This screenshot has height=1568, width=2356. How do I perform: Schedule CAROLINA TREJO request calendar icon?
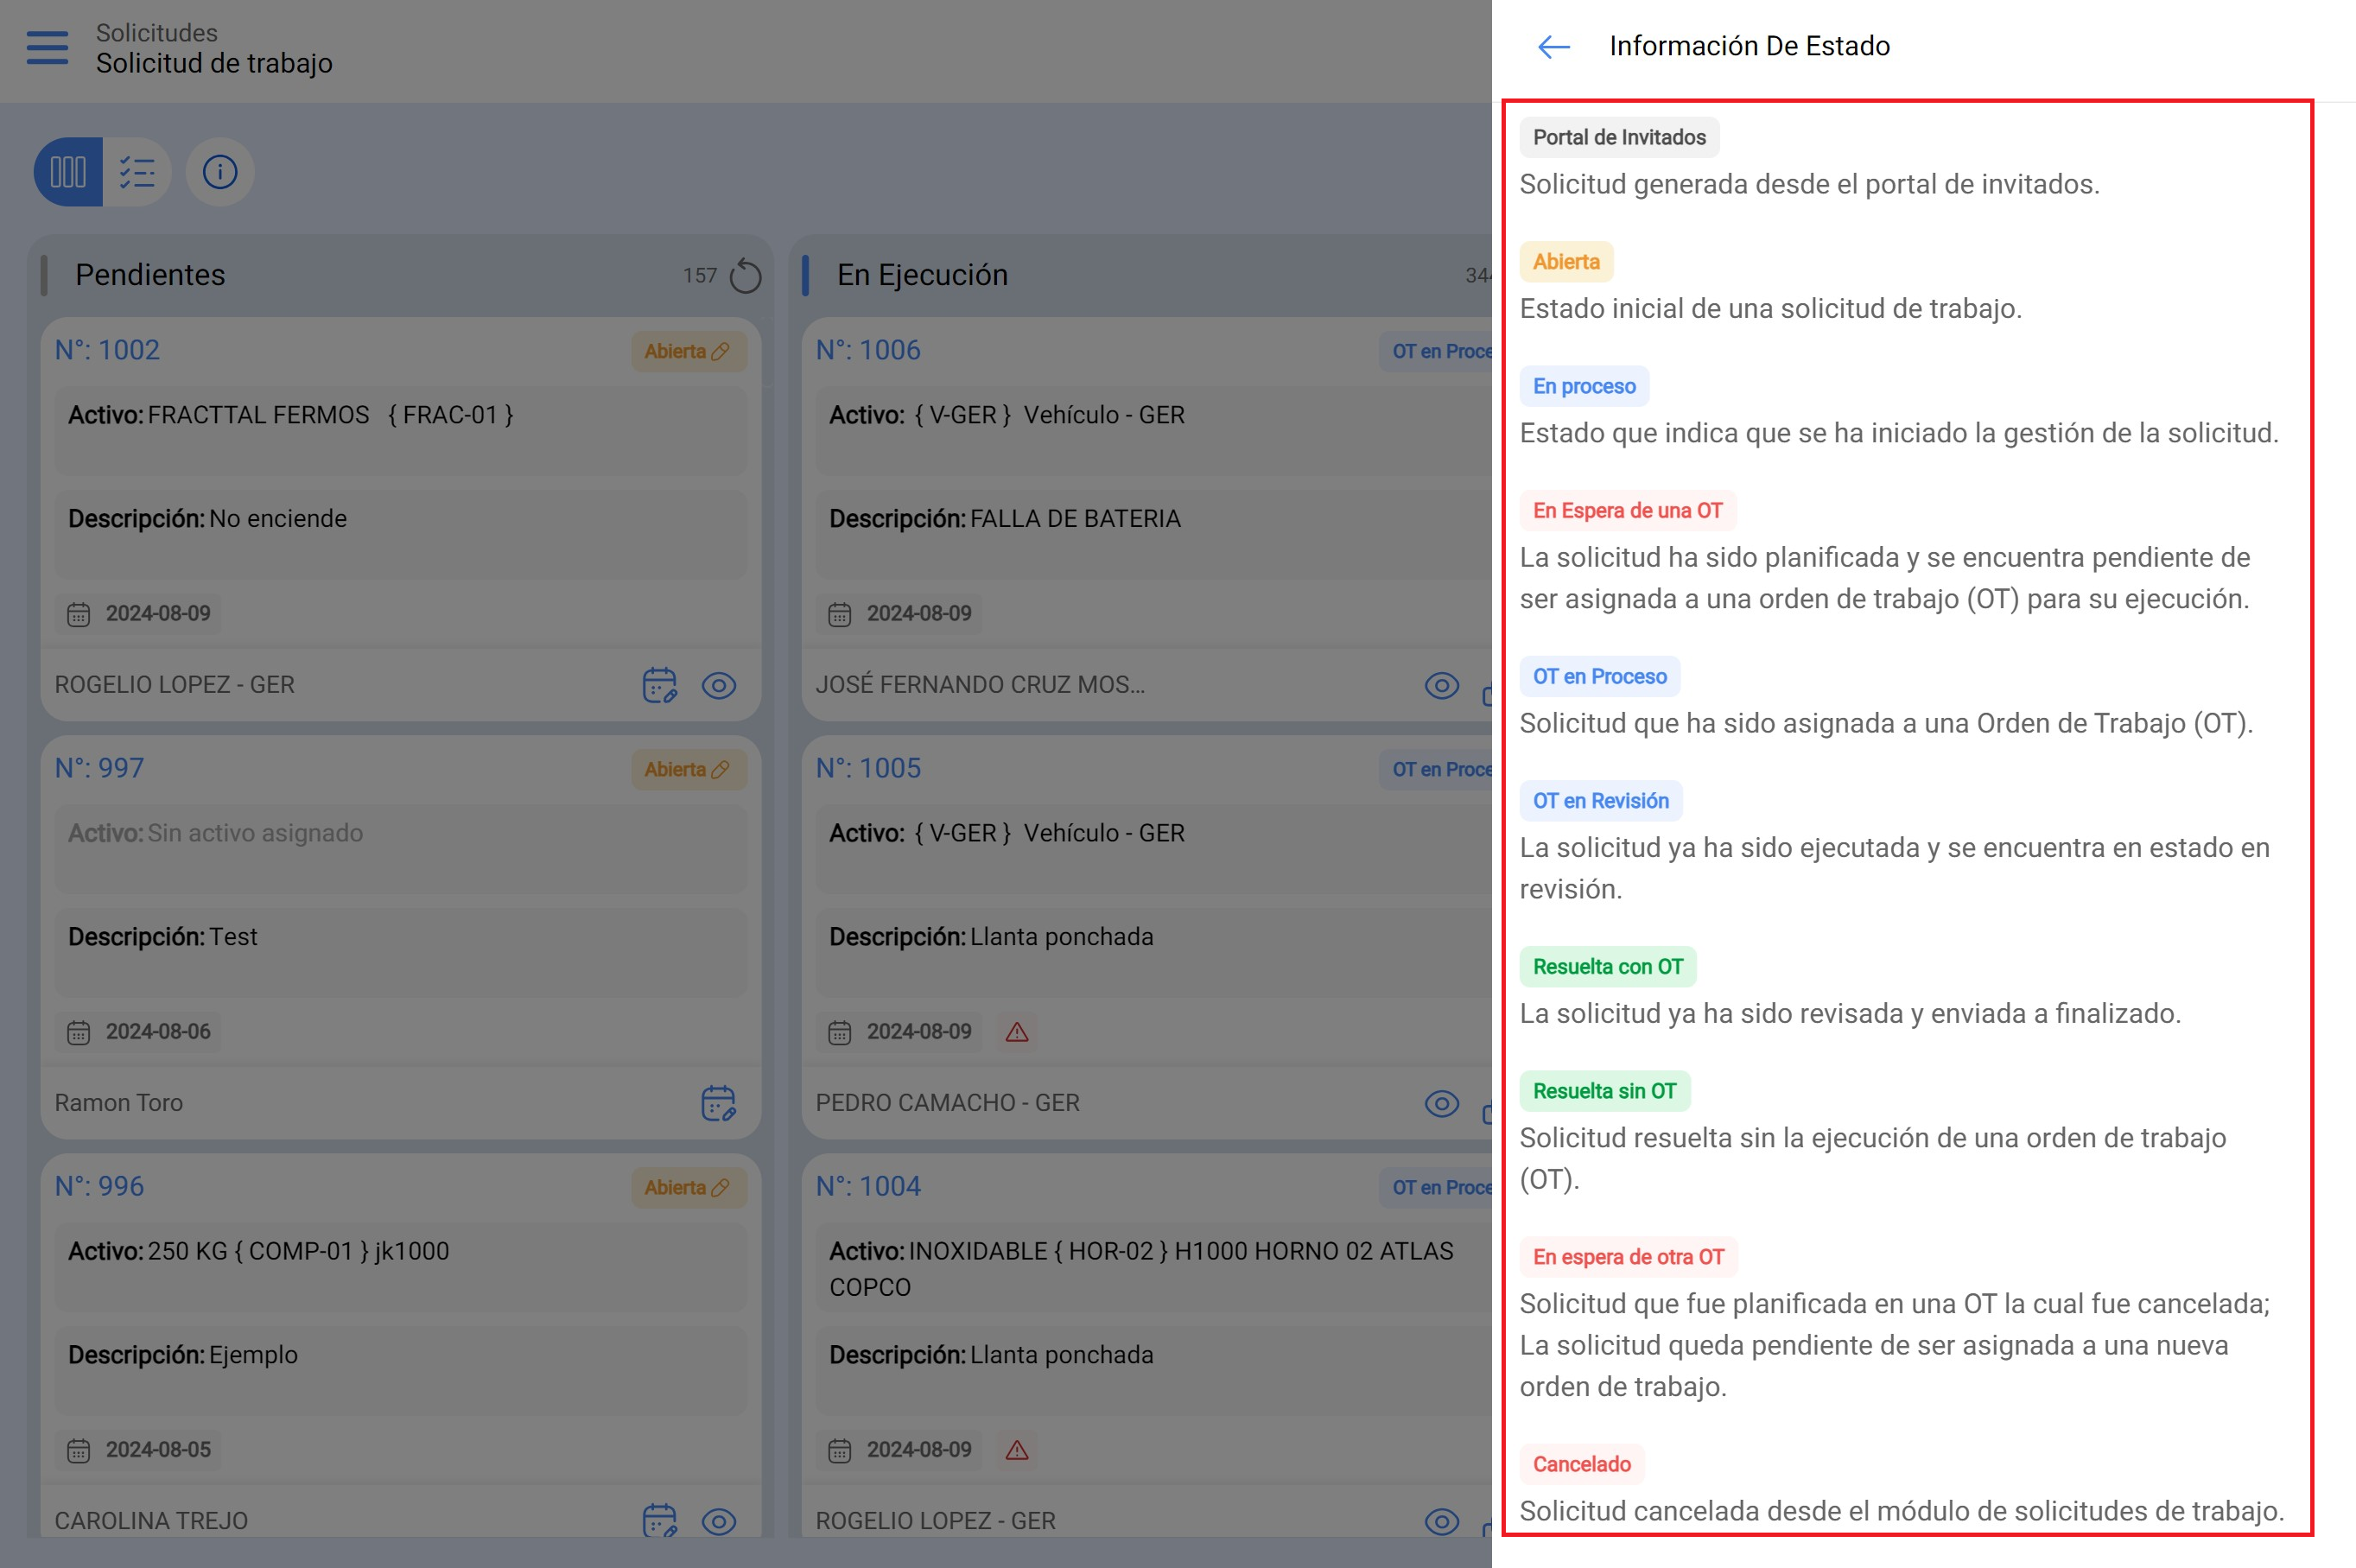[659, 1521]
